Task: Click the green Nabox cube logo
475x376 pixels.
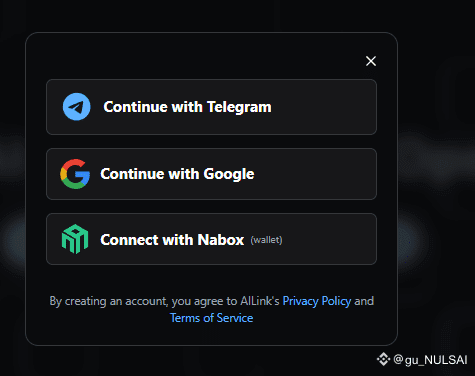Action: (75, 239)
